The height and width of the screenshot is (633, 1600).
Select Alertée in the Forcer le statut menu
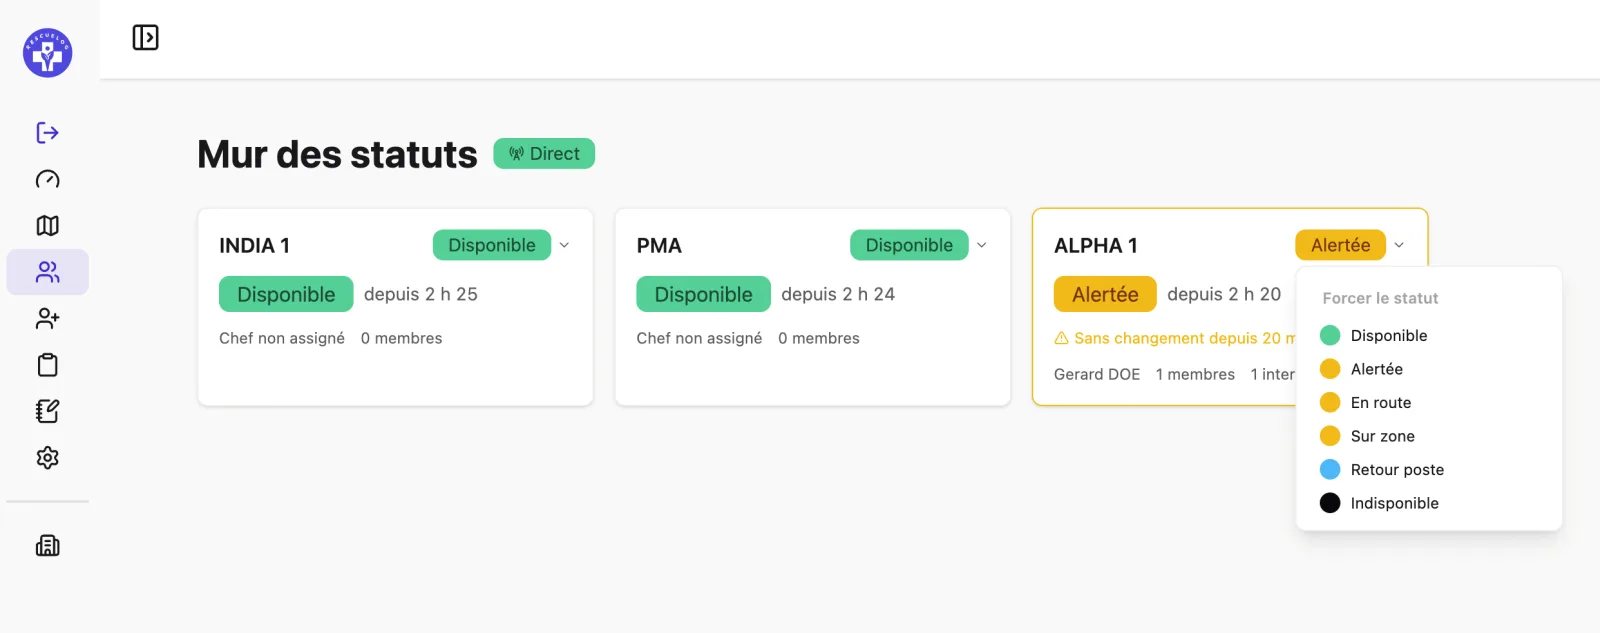click(1429, 369)
